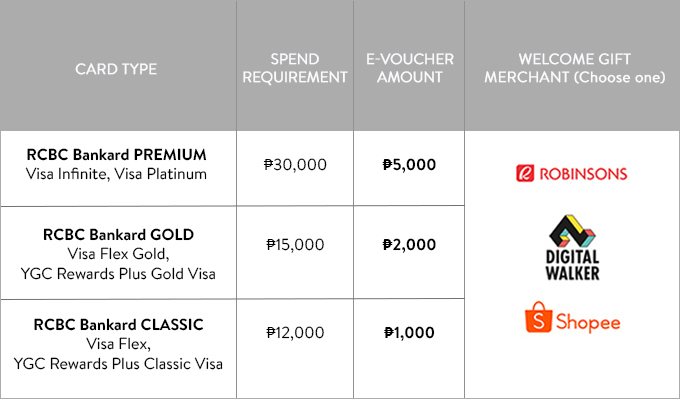Click the CARD TYPE column header

pyautogui.click(x=116, y=69)
